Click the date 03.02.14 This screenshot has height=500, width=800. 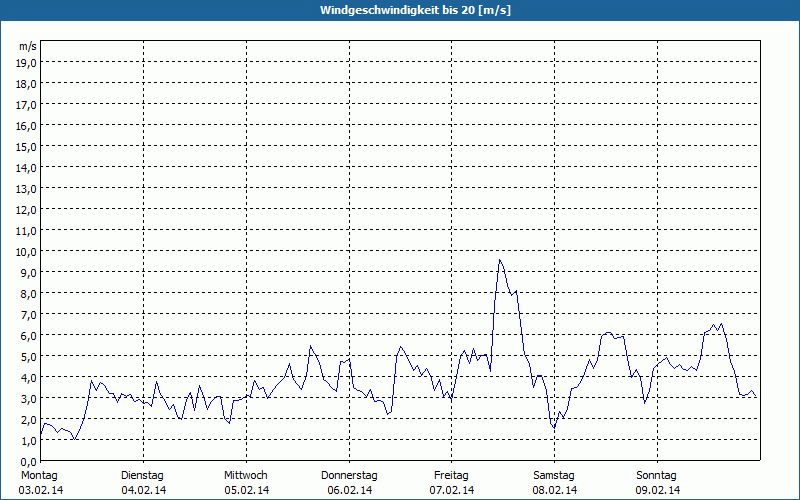click(x=41, y=490)
